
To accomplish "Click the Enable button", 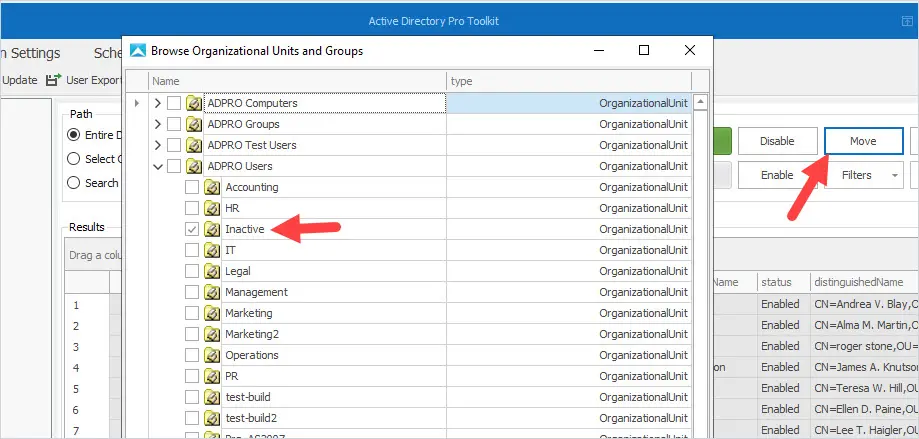I will pyautogui.click(x=777, y=175).
